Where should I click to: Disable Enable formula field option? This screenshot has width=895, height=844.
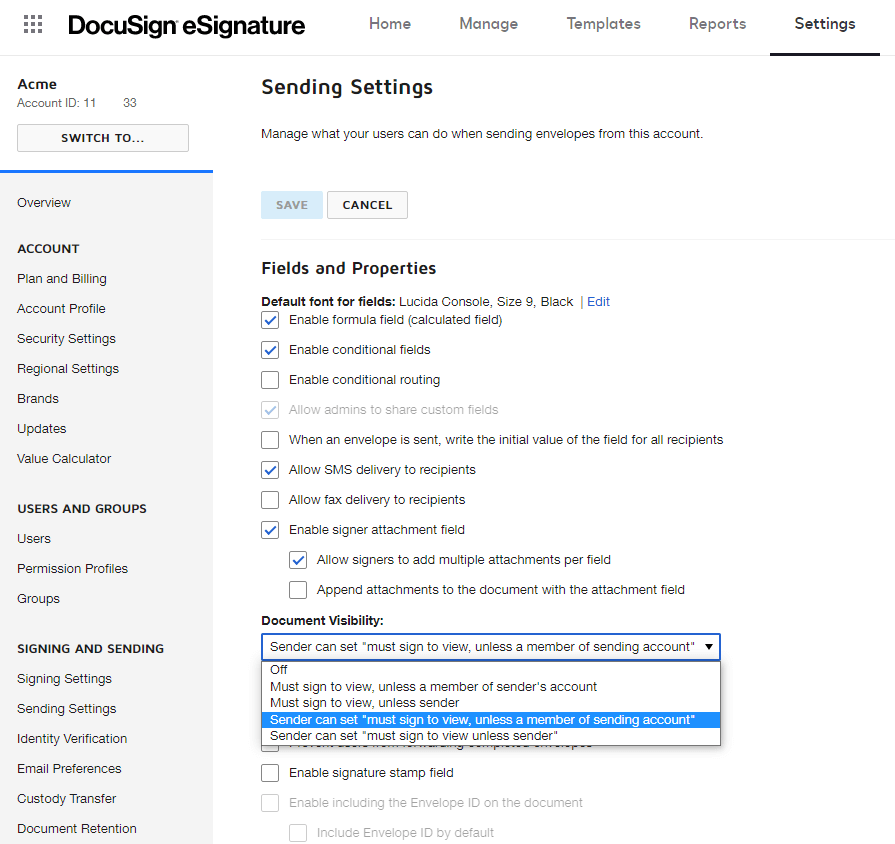click(270, 319)
